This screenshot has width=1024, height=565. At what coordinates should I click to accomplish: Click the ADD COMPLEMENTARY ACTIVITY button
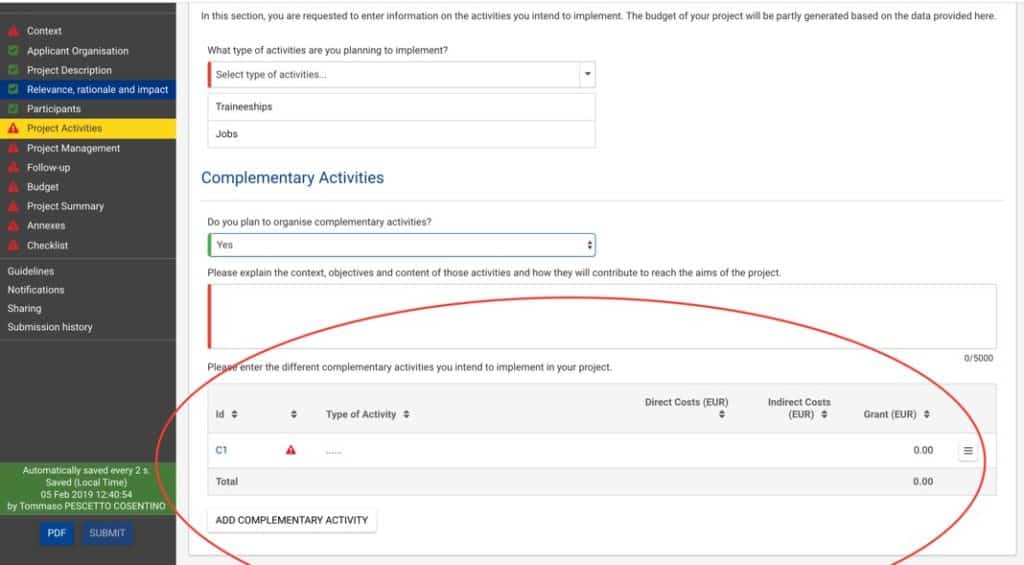click(292, 520)
